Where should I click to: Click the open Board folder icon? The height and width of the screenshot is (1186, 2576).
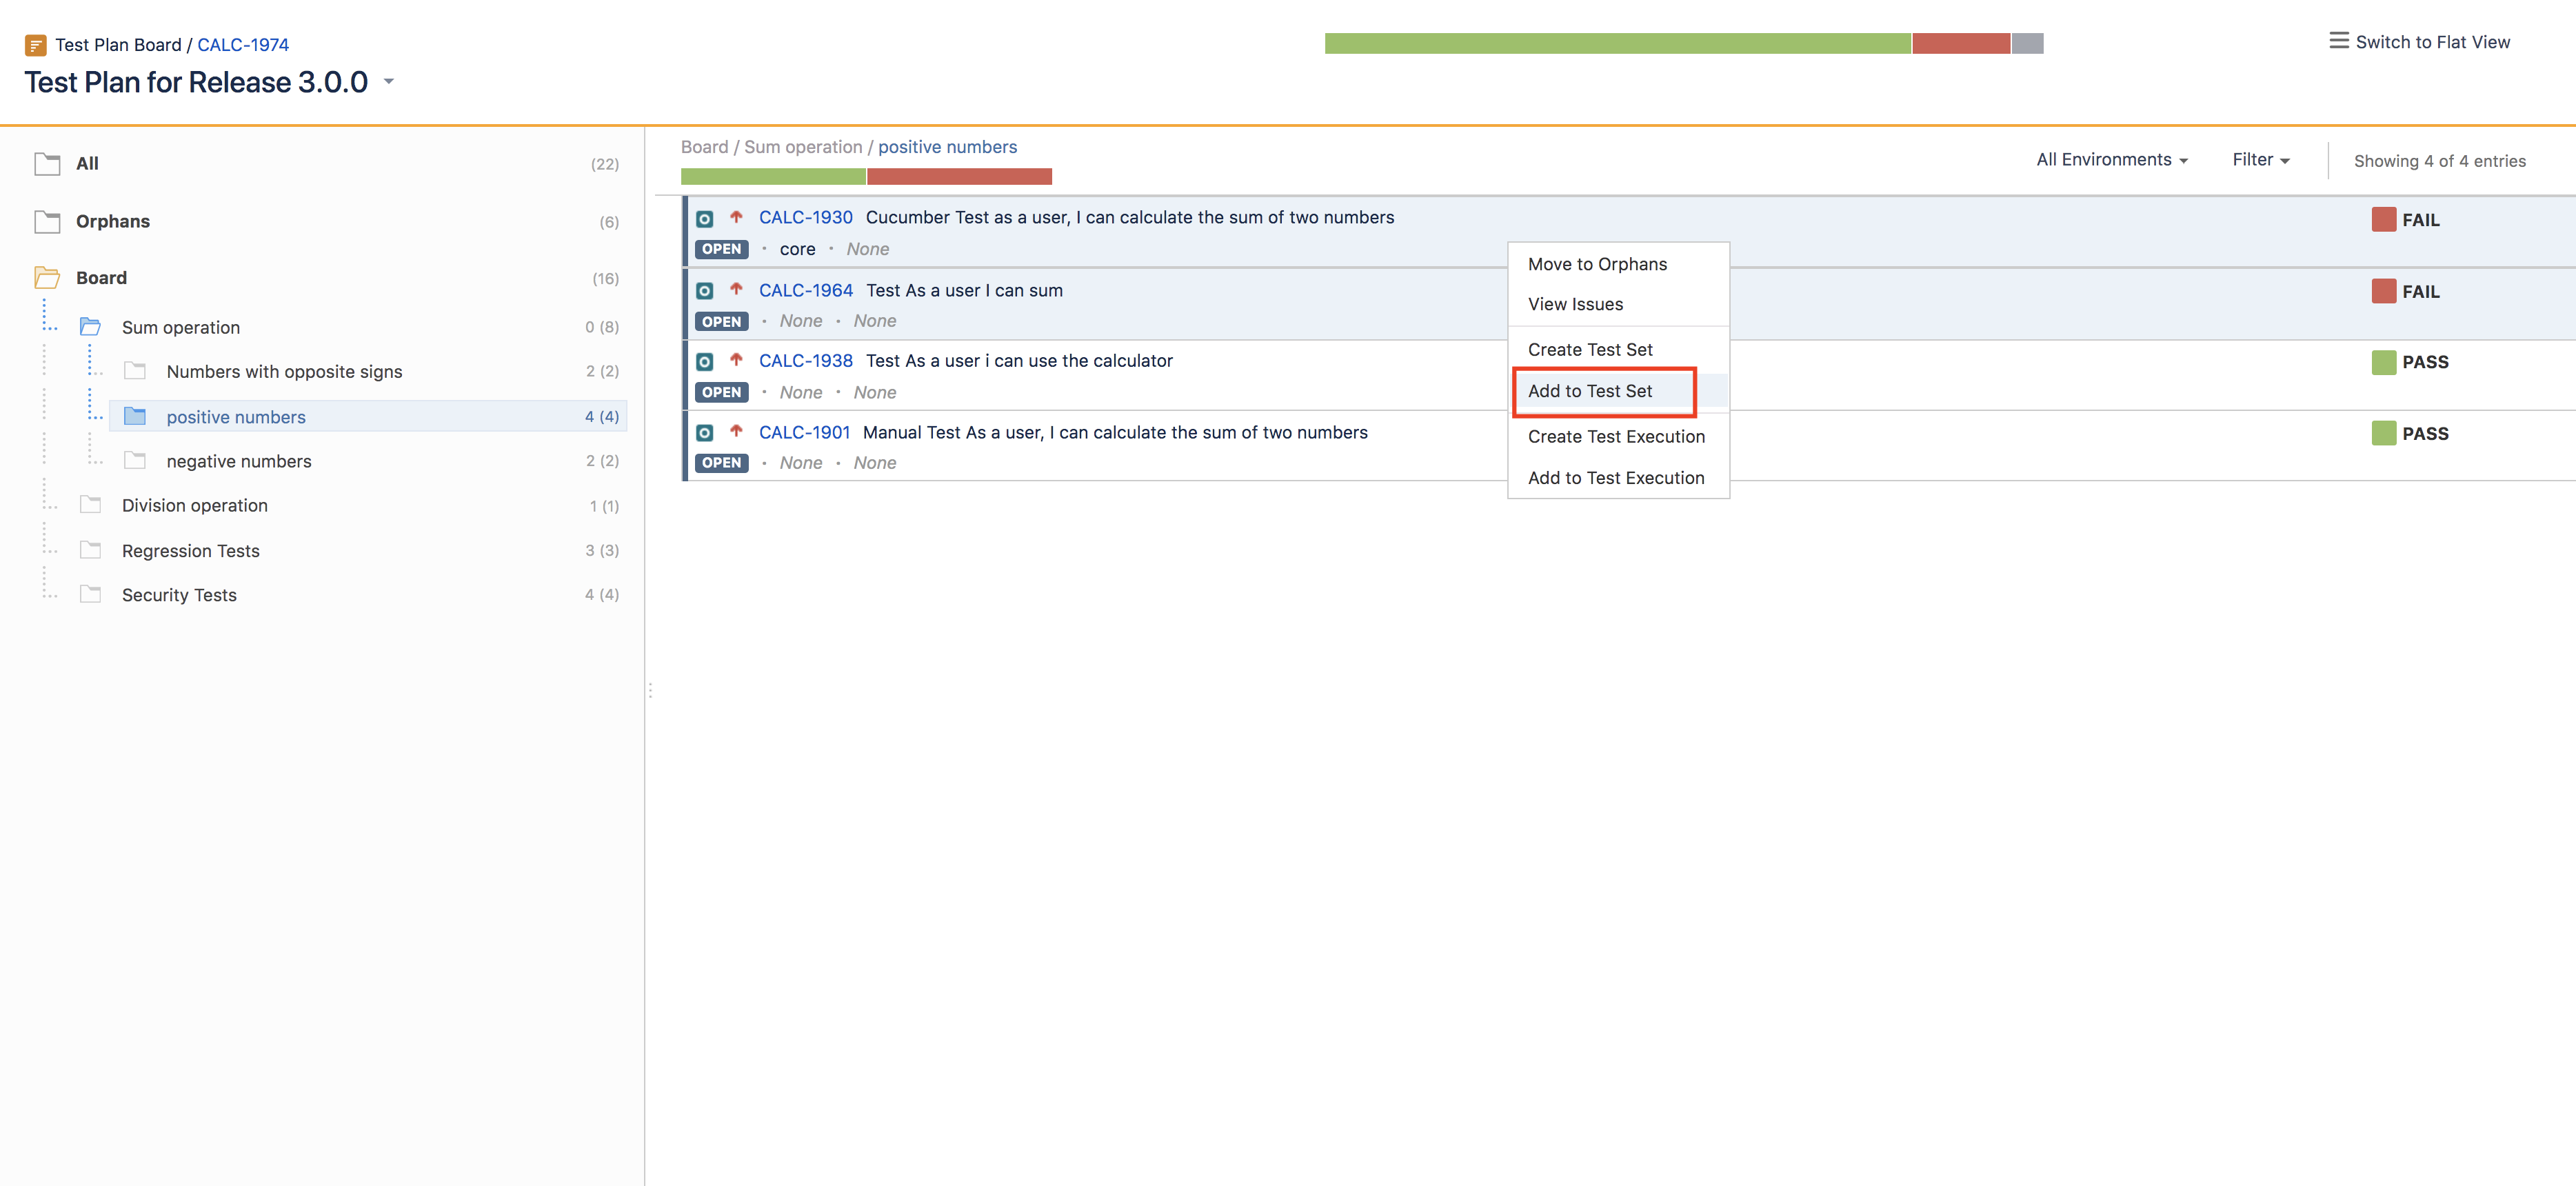[47, 277]
